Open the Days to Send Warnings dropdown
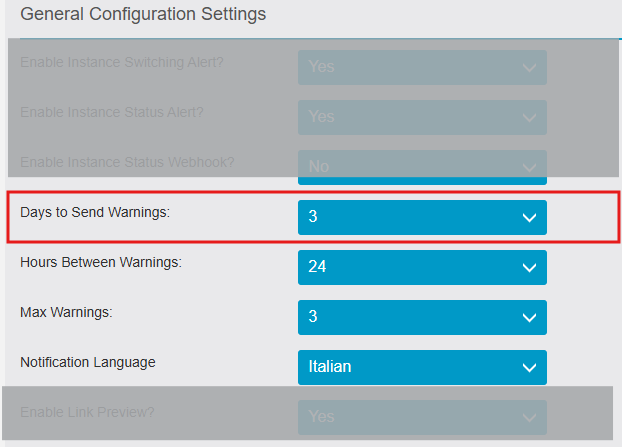622x447 pixels. (x=421, y=217)
